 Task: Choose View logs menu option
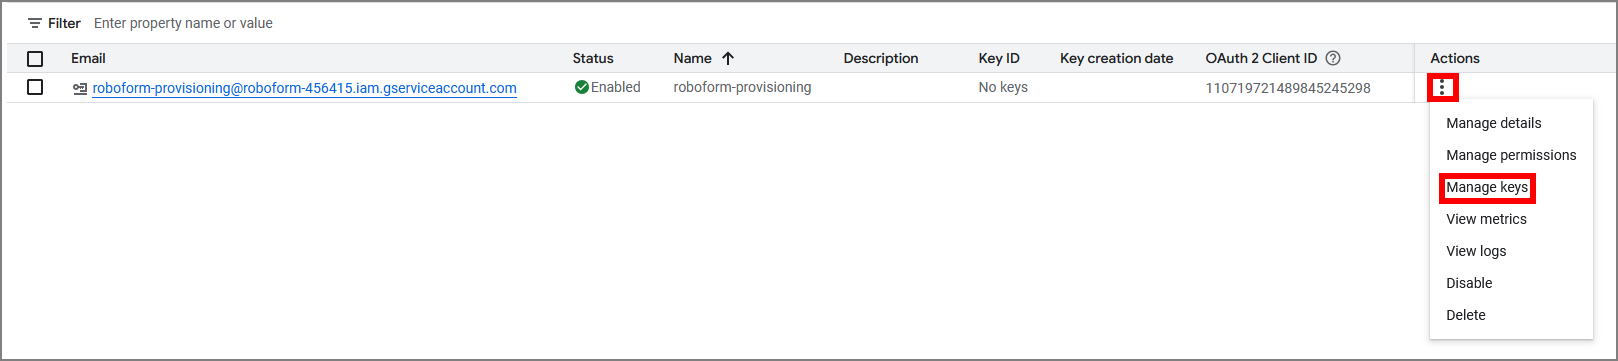click(1476, 251)
